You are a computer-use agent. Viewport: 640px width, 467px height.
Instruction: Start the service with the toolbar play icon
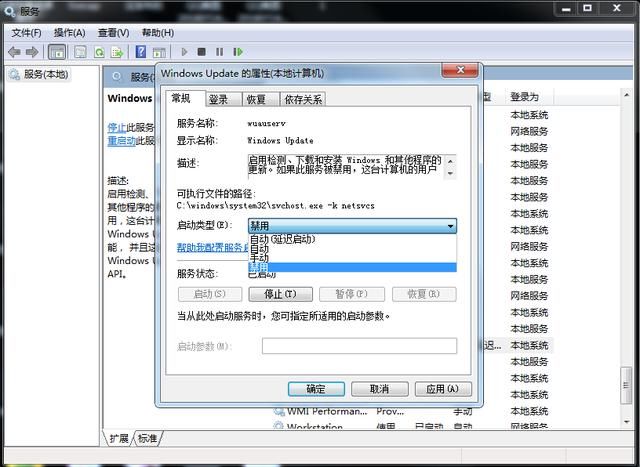tap(184, 52)
